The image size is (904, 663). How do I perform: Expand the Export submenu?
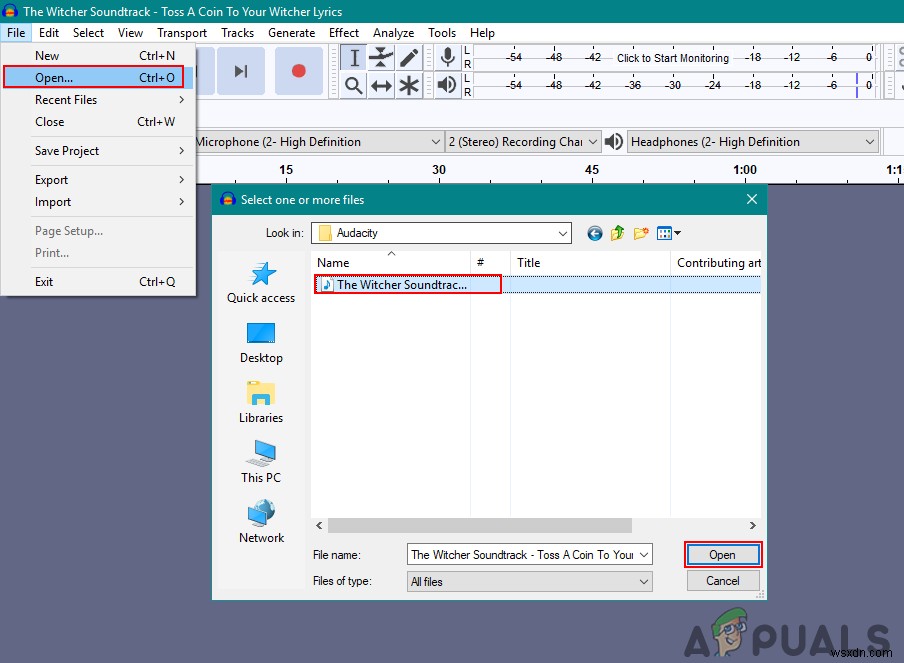(x=99, y=180)
